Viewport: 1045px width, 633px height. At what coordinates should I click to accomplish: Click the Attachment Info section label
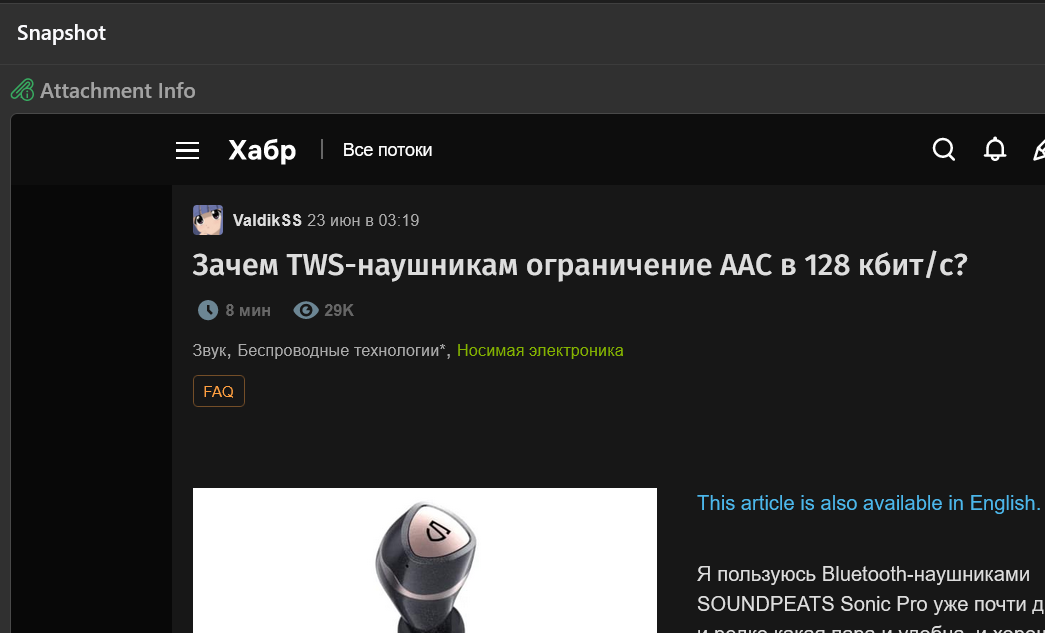pyautogui.click(x=118, y=90)
